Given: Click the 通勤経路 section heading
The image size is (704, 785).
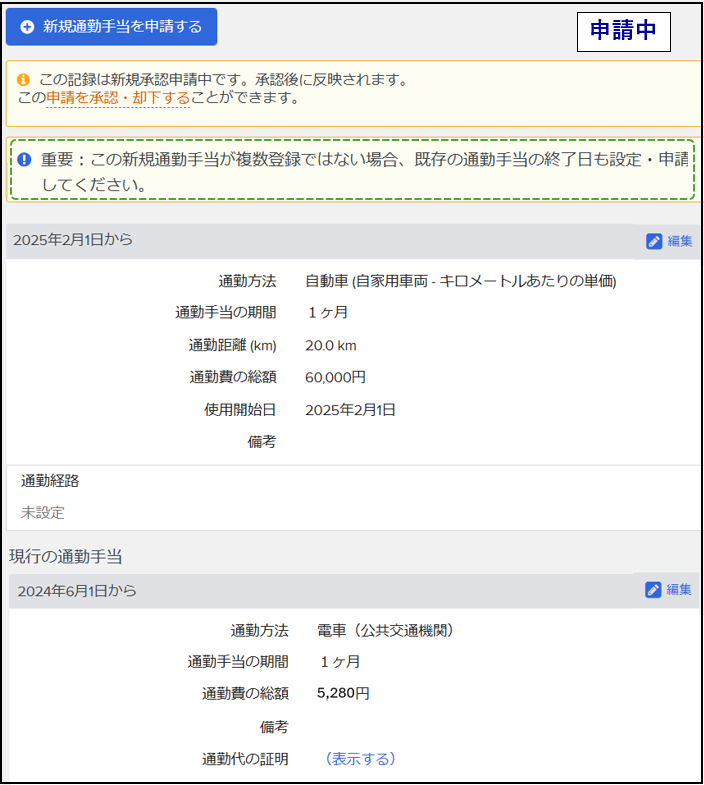Looking at the screenshot, I should (x=50, y=481).
